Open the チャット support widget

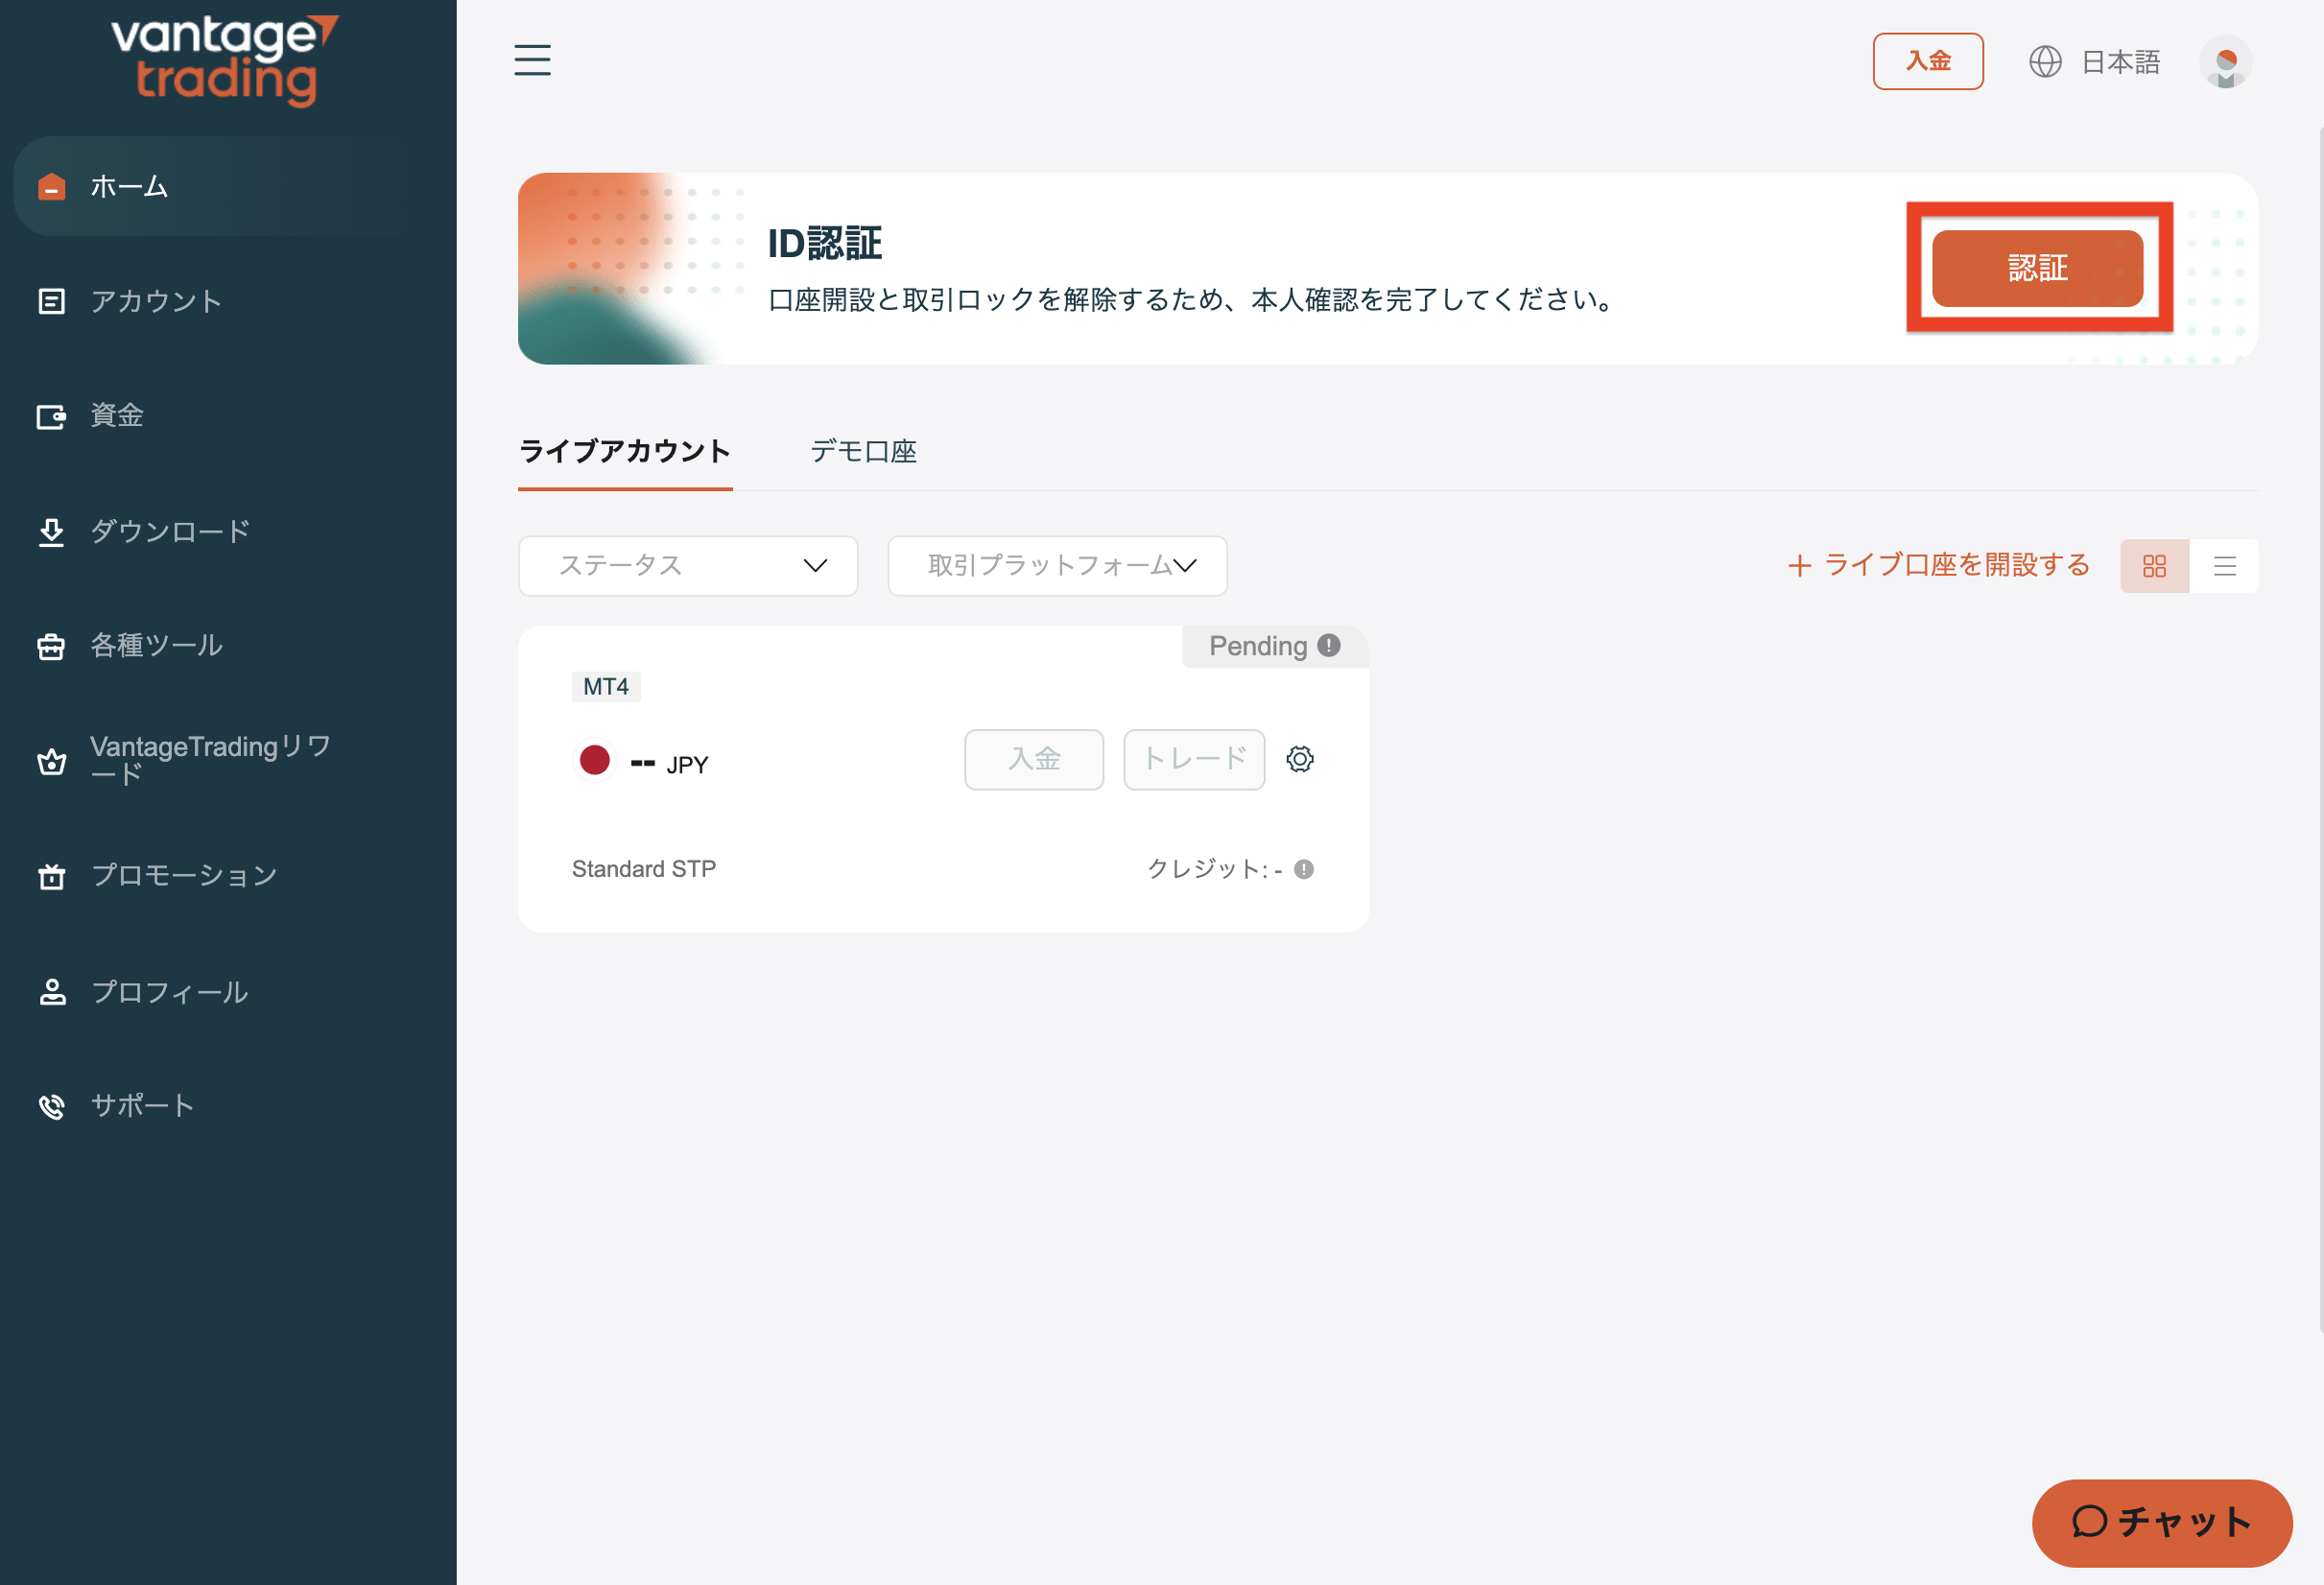(x=2162, y=1523)
